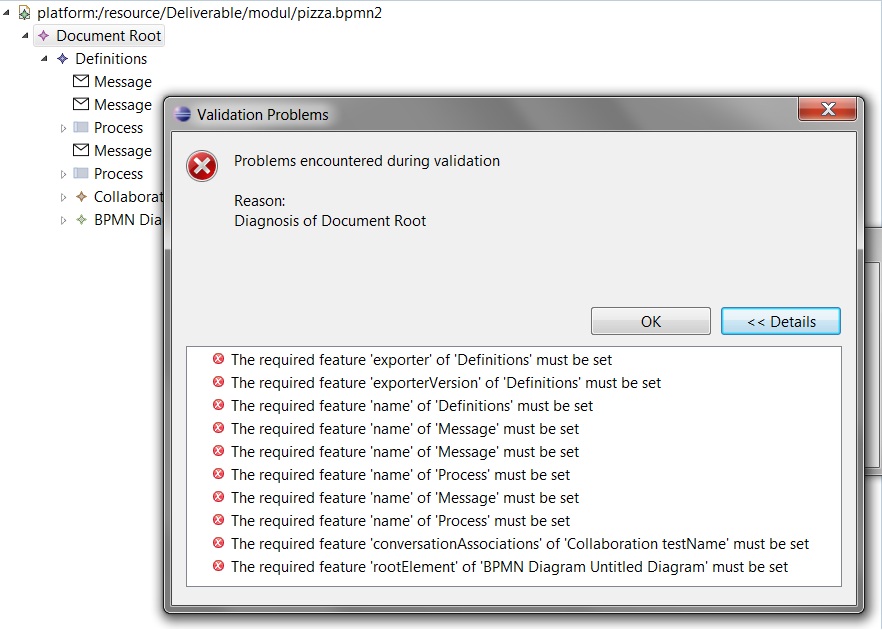
Task: Collapse the Definitions node
Action: pyautogui.click(x=44, y=58)
